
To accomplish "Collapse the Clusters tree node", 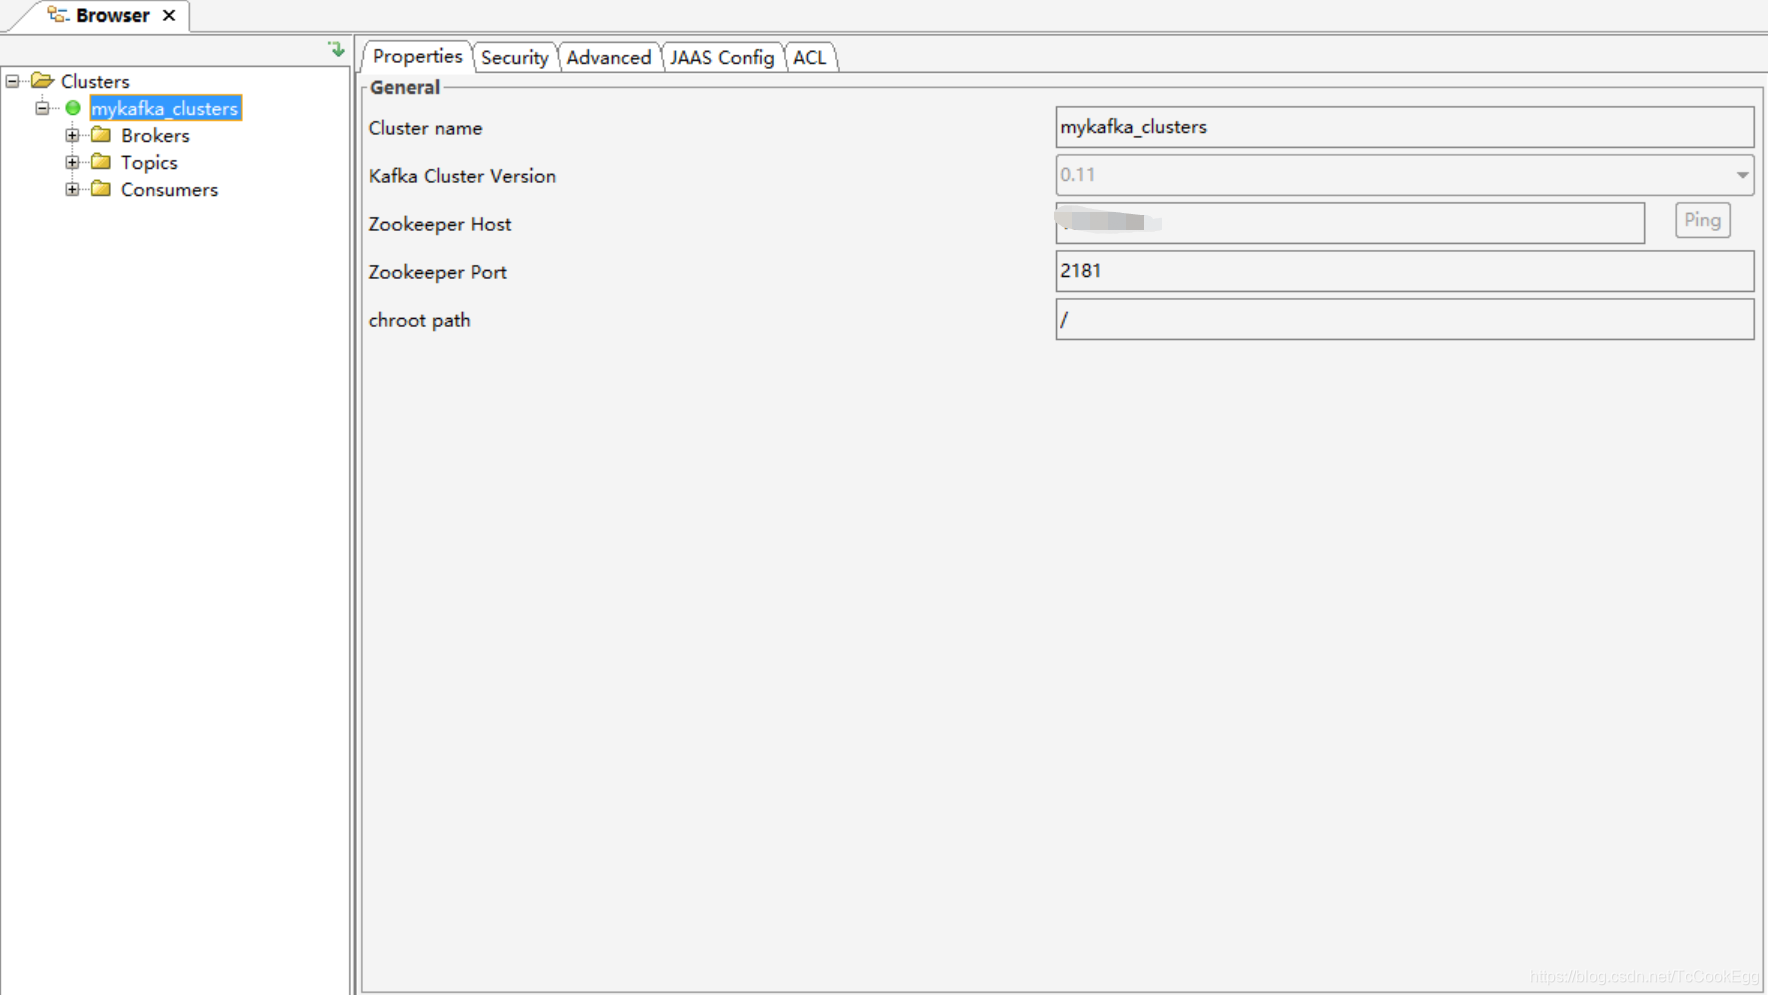I will pyautogui.click(x=12, y=80).
